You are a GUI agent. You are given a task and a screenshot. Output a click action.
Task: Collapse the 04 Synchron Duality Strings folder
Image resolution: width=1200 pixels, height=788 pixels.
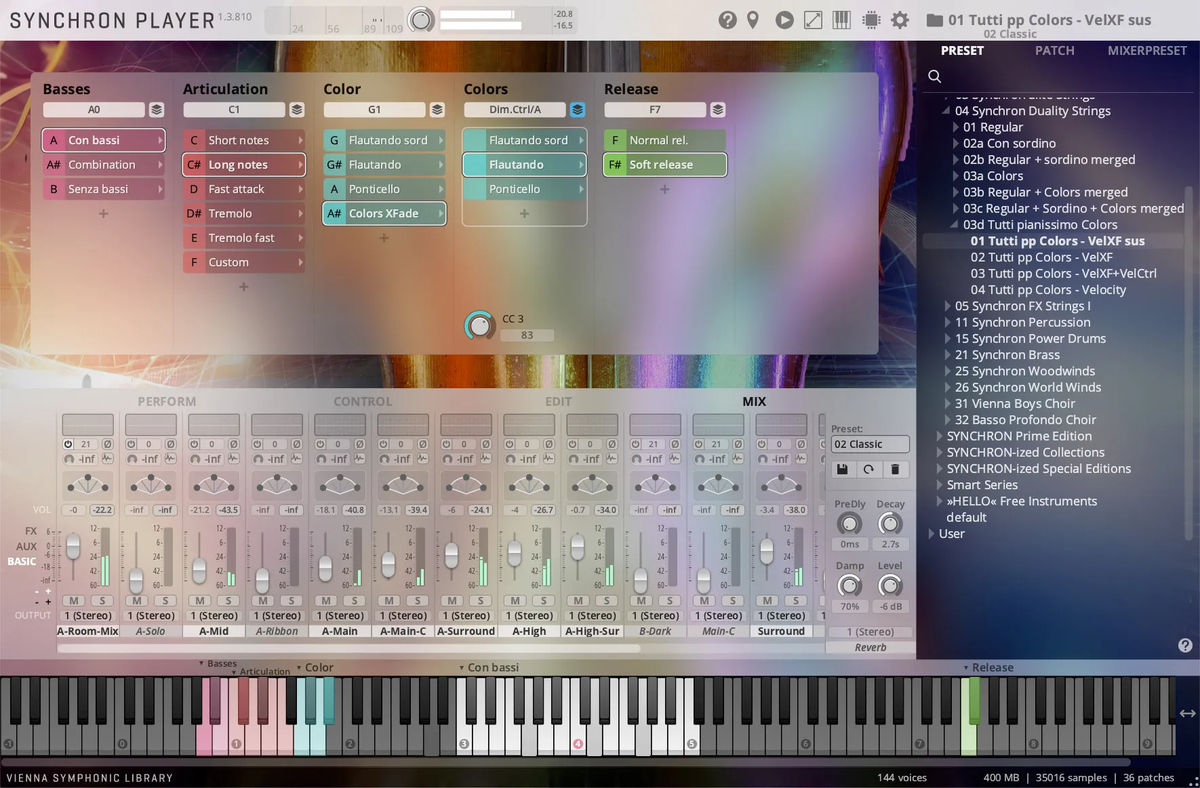click(x=947, y=111)
